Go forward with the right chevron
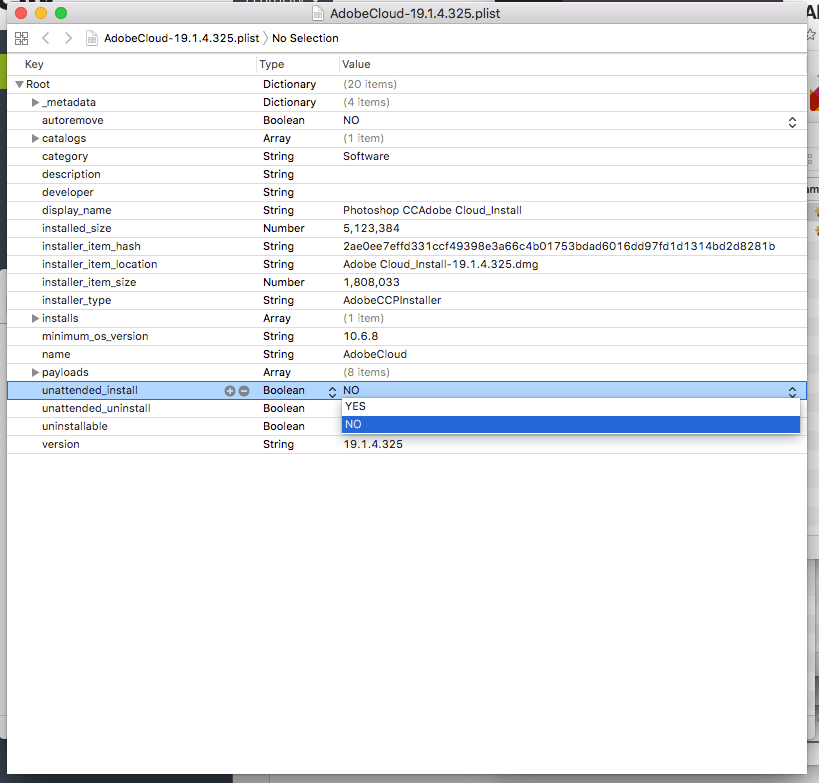The width and height of the screenshot is (819, 783). [68, 38]
